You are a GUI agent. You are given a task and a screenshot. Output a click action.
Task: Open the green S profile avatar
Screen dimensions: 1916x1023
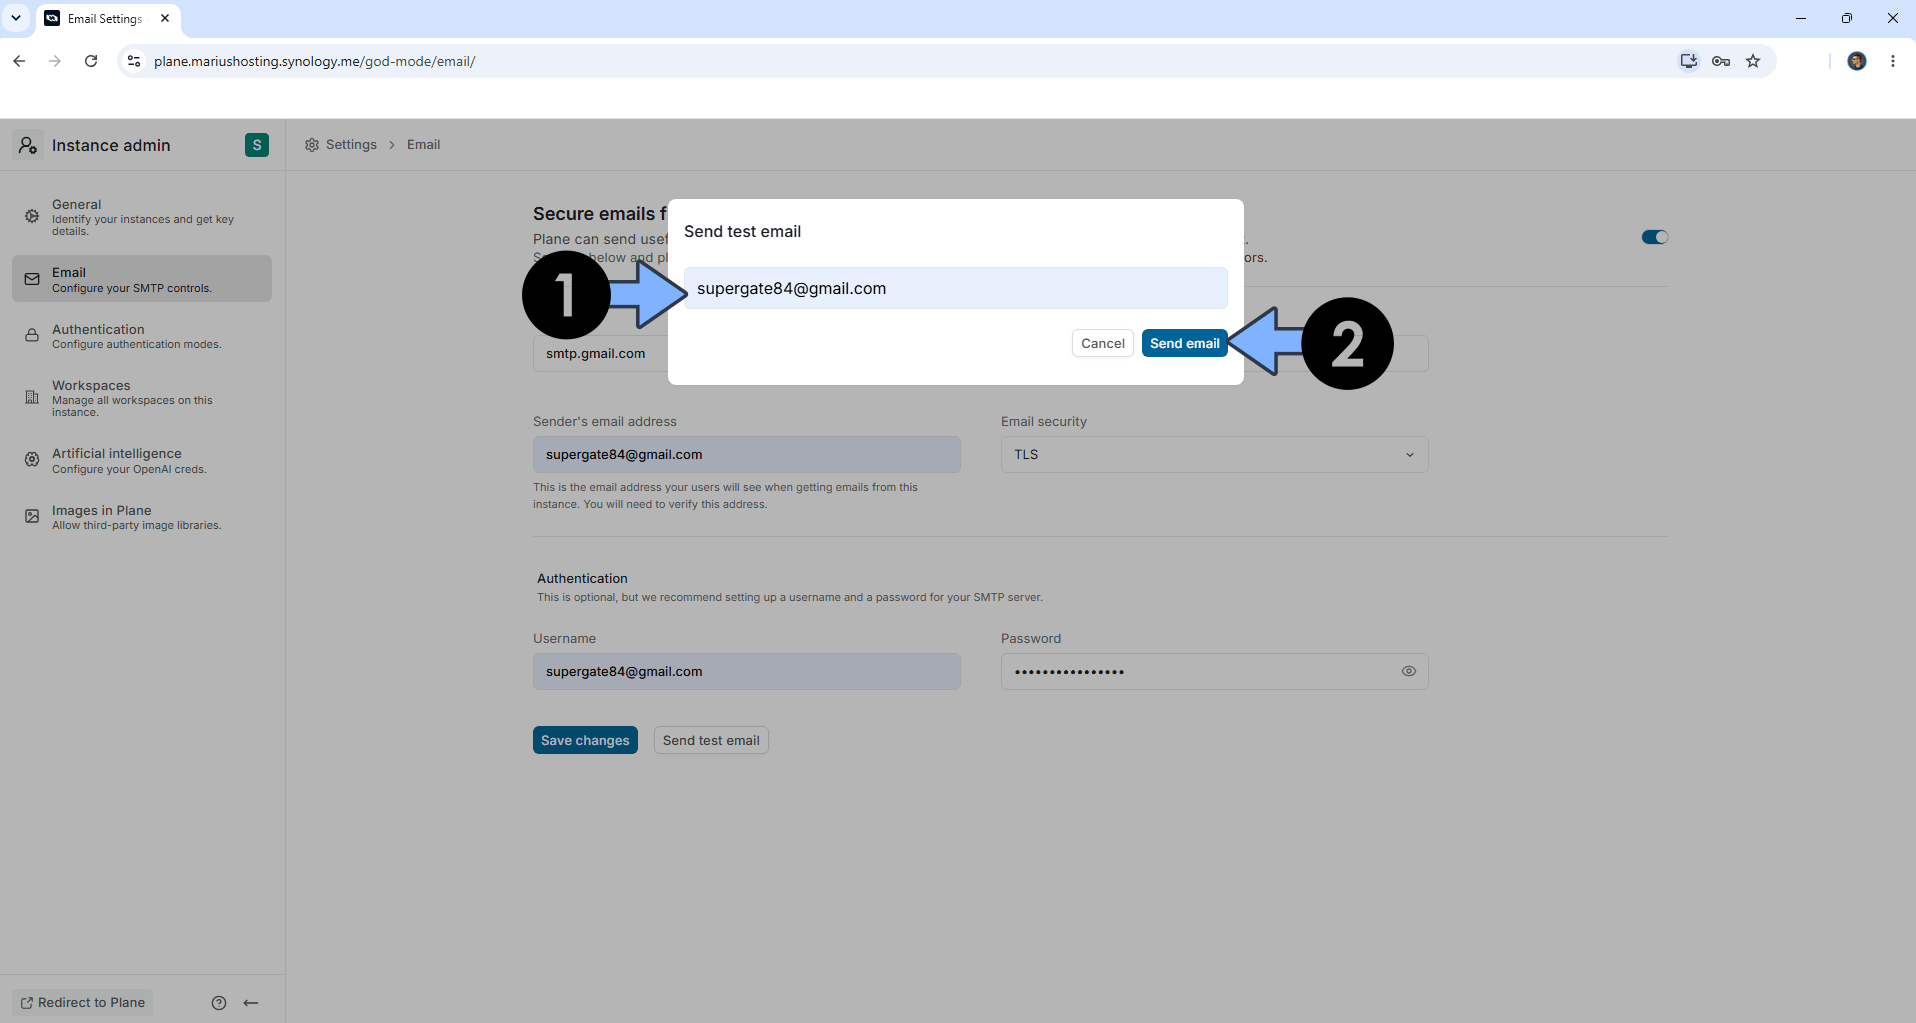[x=257, y=145]
